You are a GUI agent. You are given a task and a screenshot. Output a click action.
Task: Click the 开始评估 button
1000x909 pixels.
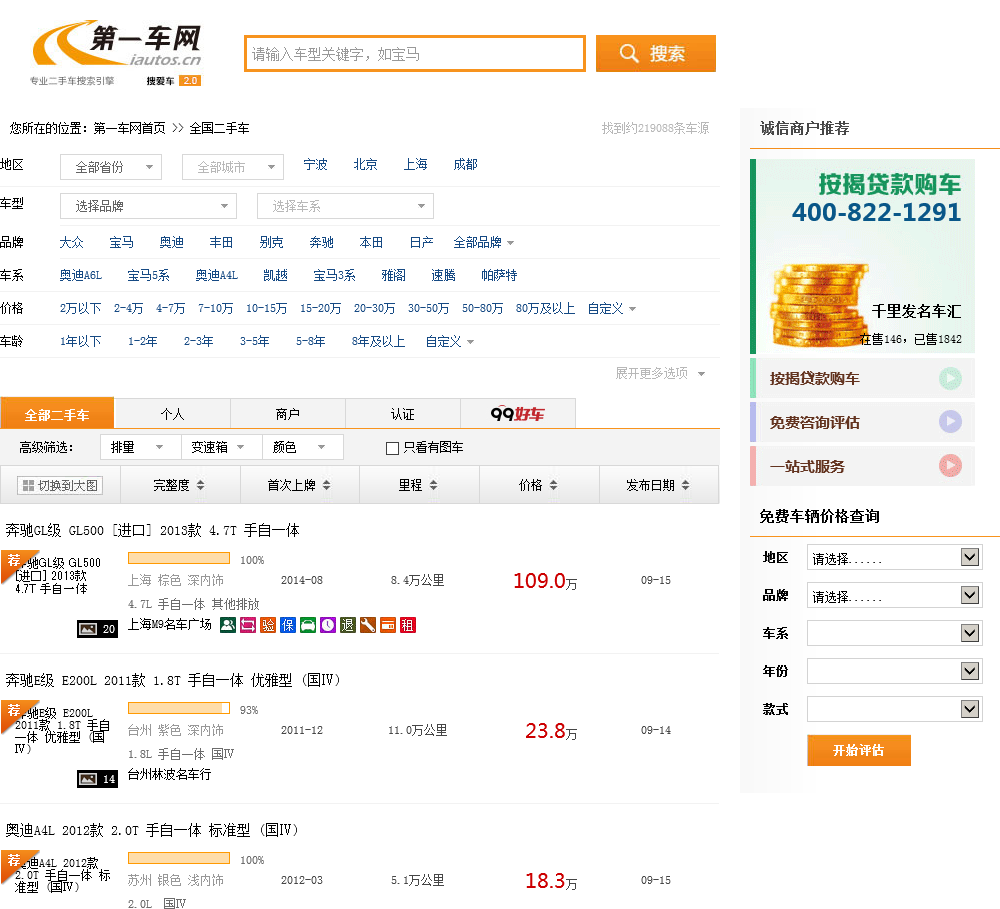[x=858, y=750]
